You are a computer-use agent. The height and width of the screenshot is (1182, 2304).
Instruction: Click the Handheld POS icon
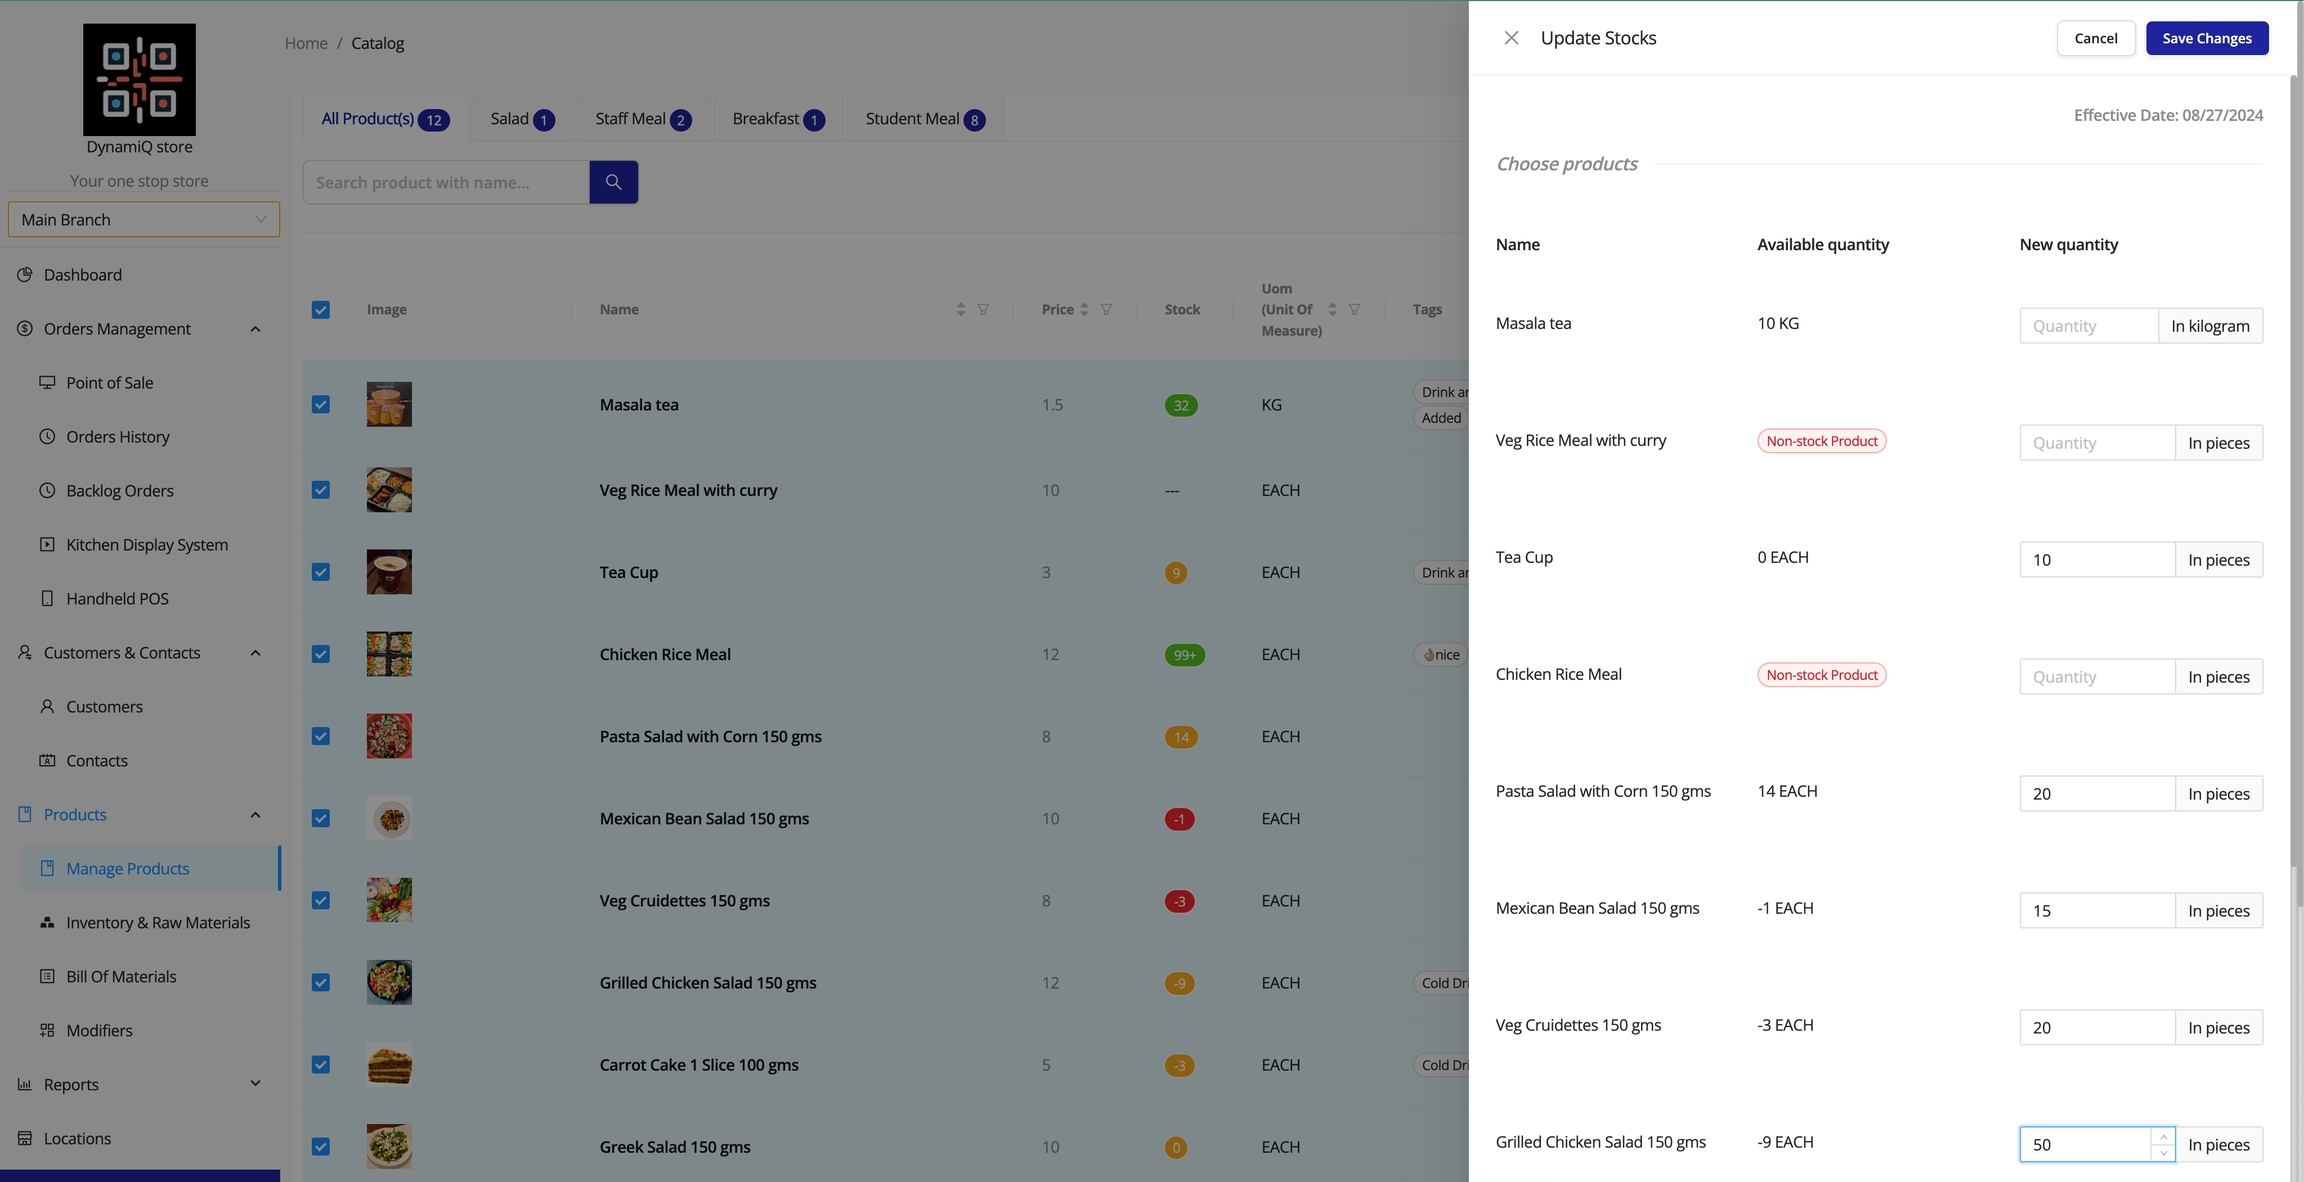pyautogui.click(x=47, y=598)
